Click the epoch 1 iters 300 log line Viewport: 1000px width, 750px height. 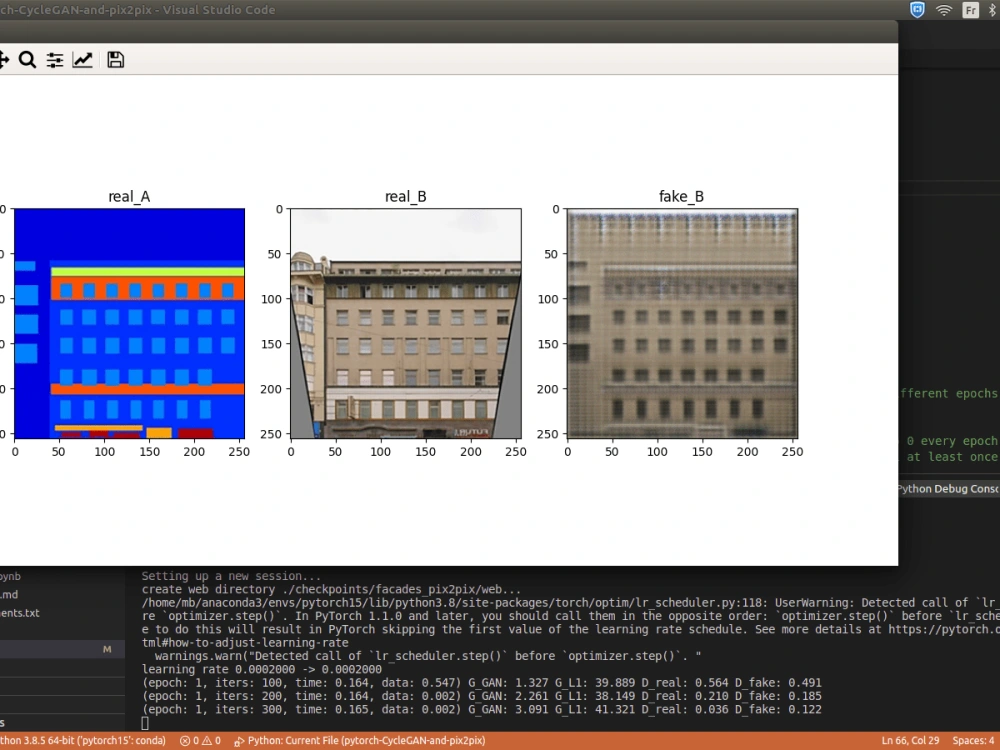[x=482, y=710]
